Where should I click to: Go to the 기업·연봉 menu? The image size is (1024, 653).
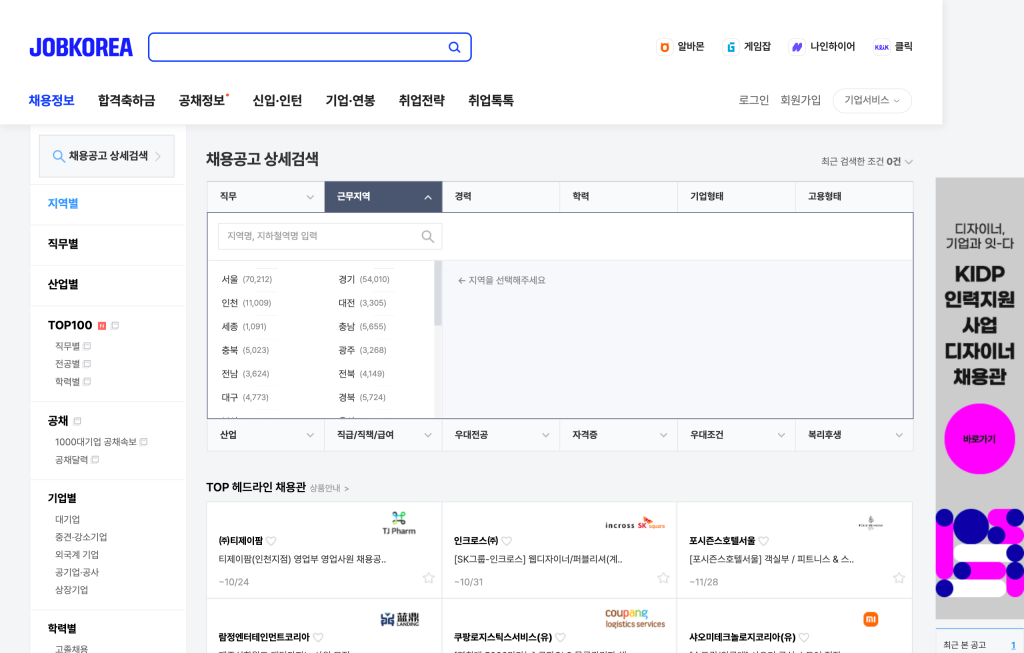[350, 100]
